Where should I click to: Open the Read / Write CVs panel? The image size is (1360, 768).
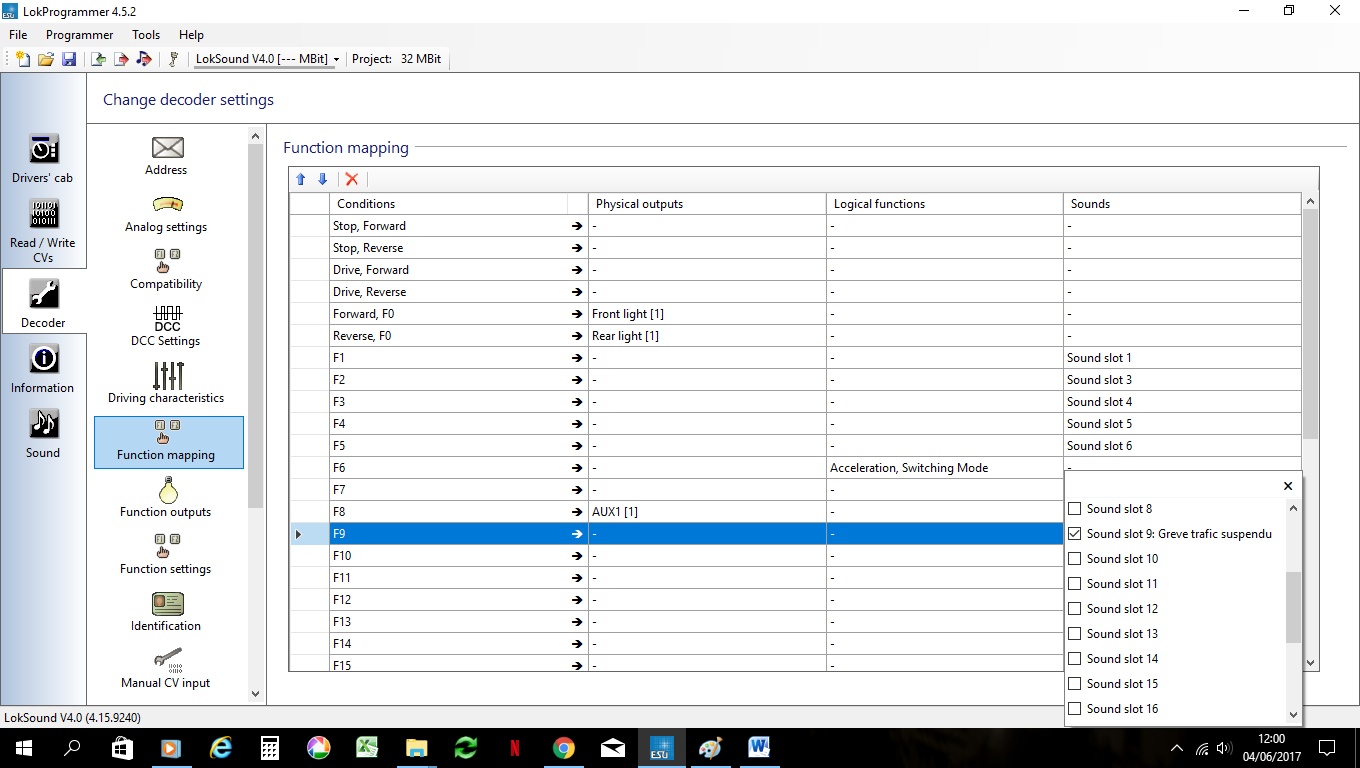point(43,231)
